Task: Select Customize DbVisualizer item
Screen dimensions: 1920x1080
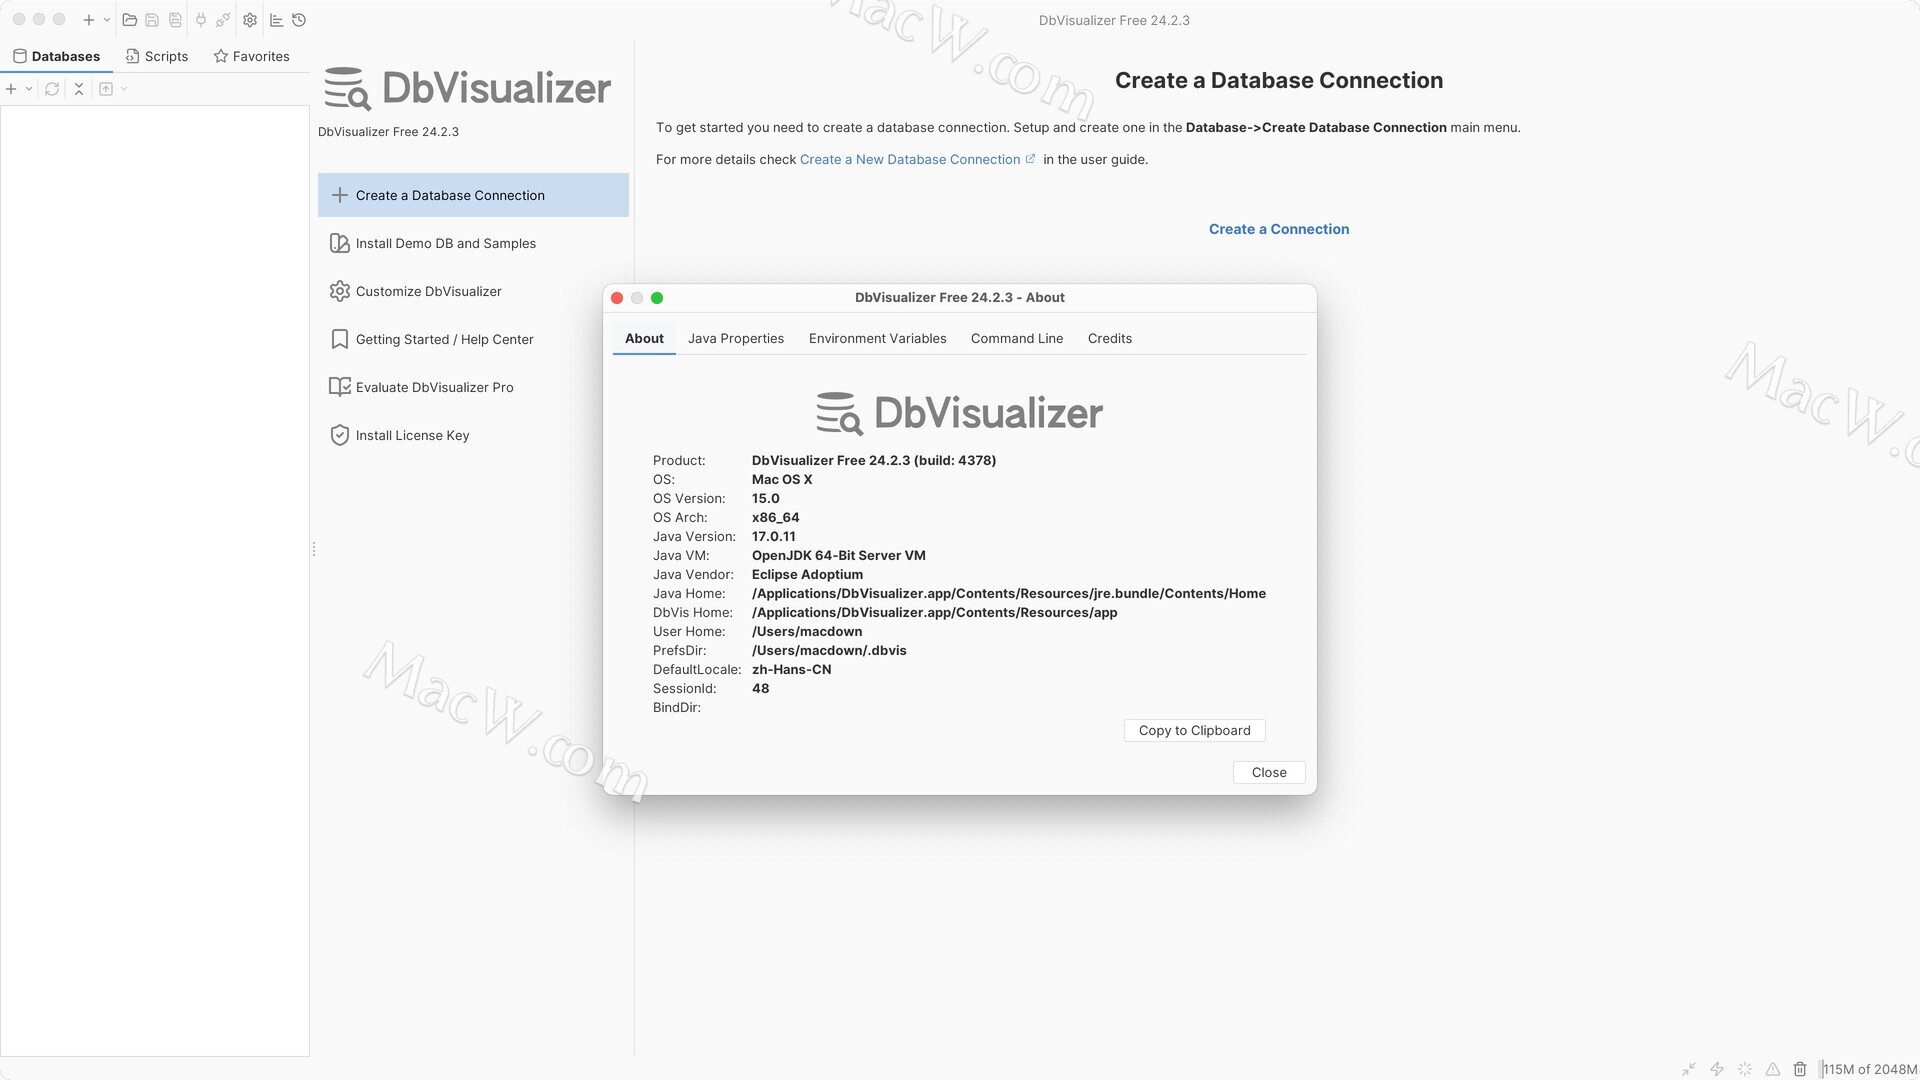Action: click(x=473, y=291)
